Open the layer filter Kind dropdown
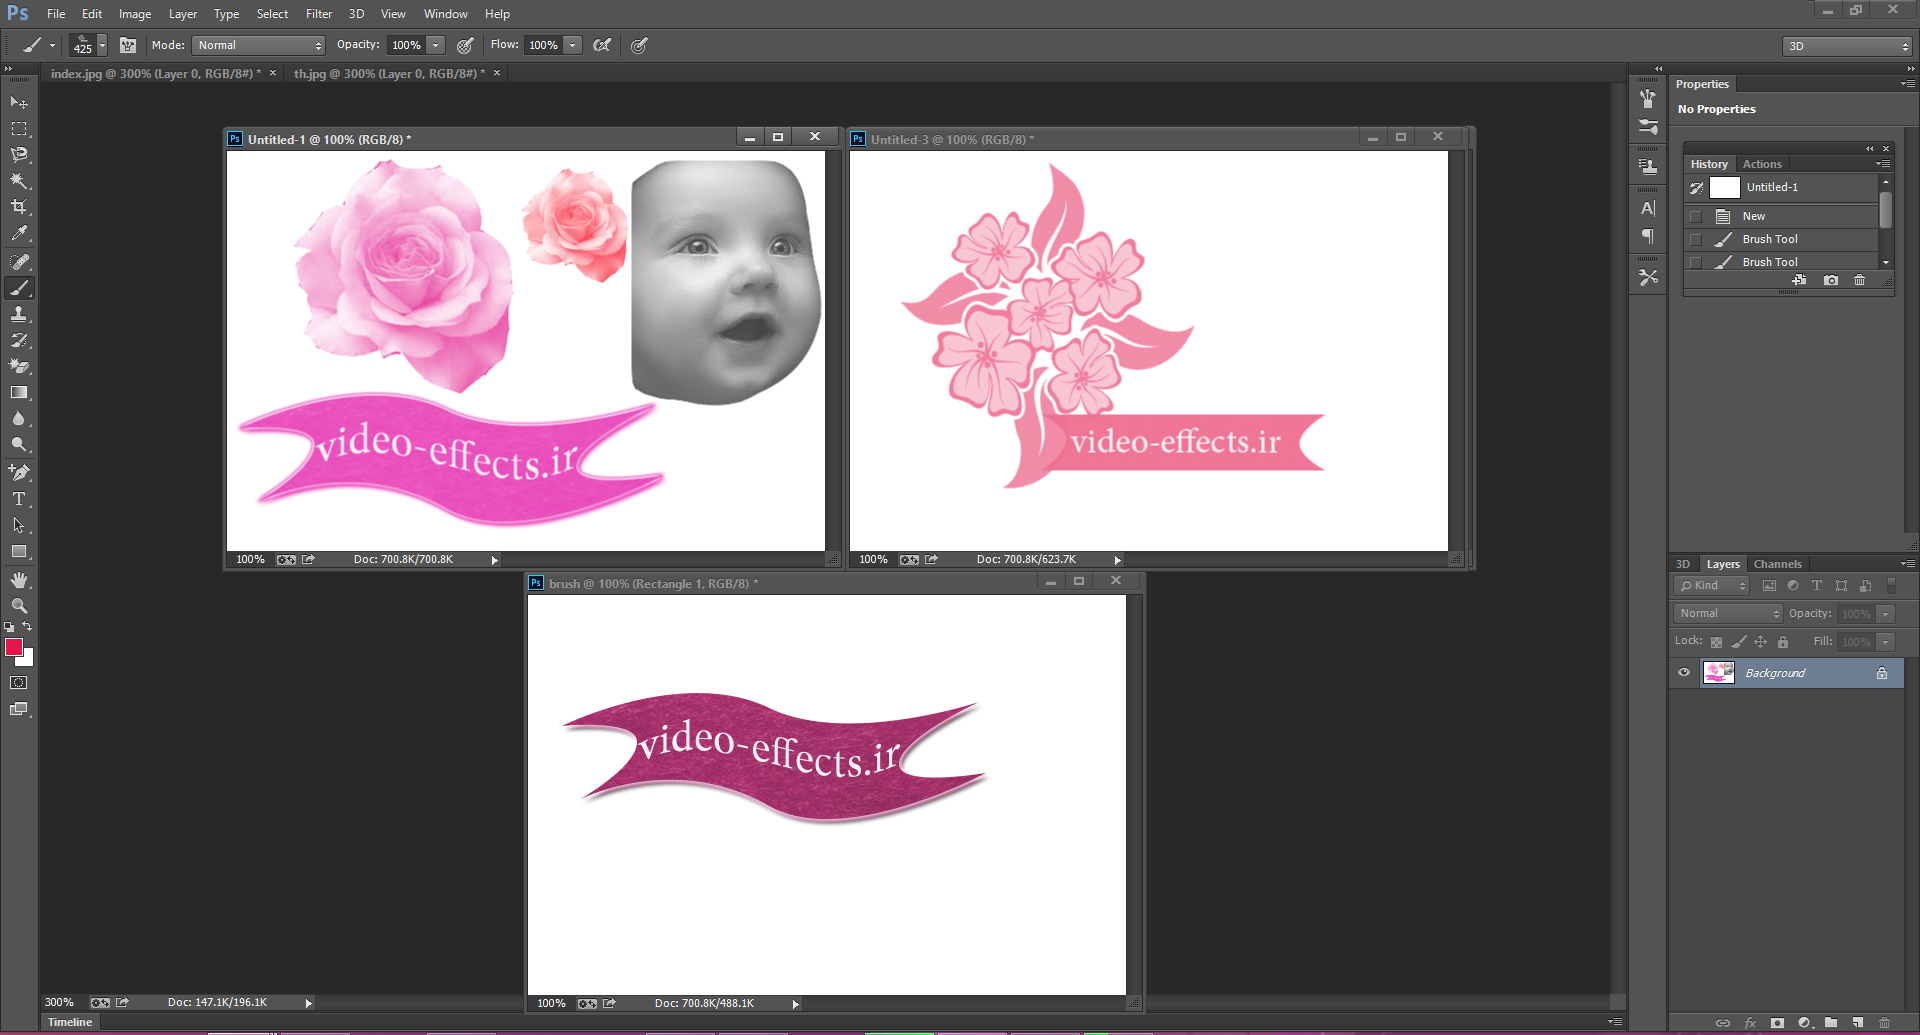This screenshot has width=1920, height=1035. [x=1711, y=586]
